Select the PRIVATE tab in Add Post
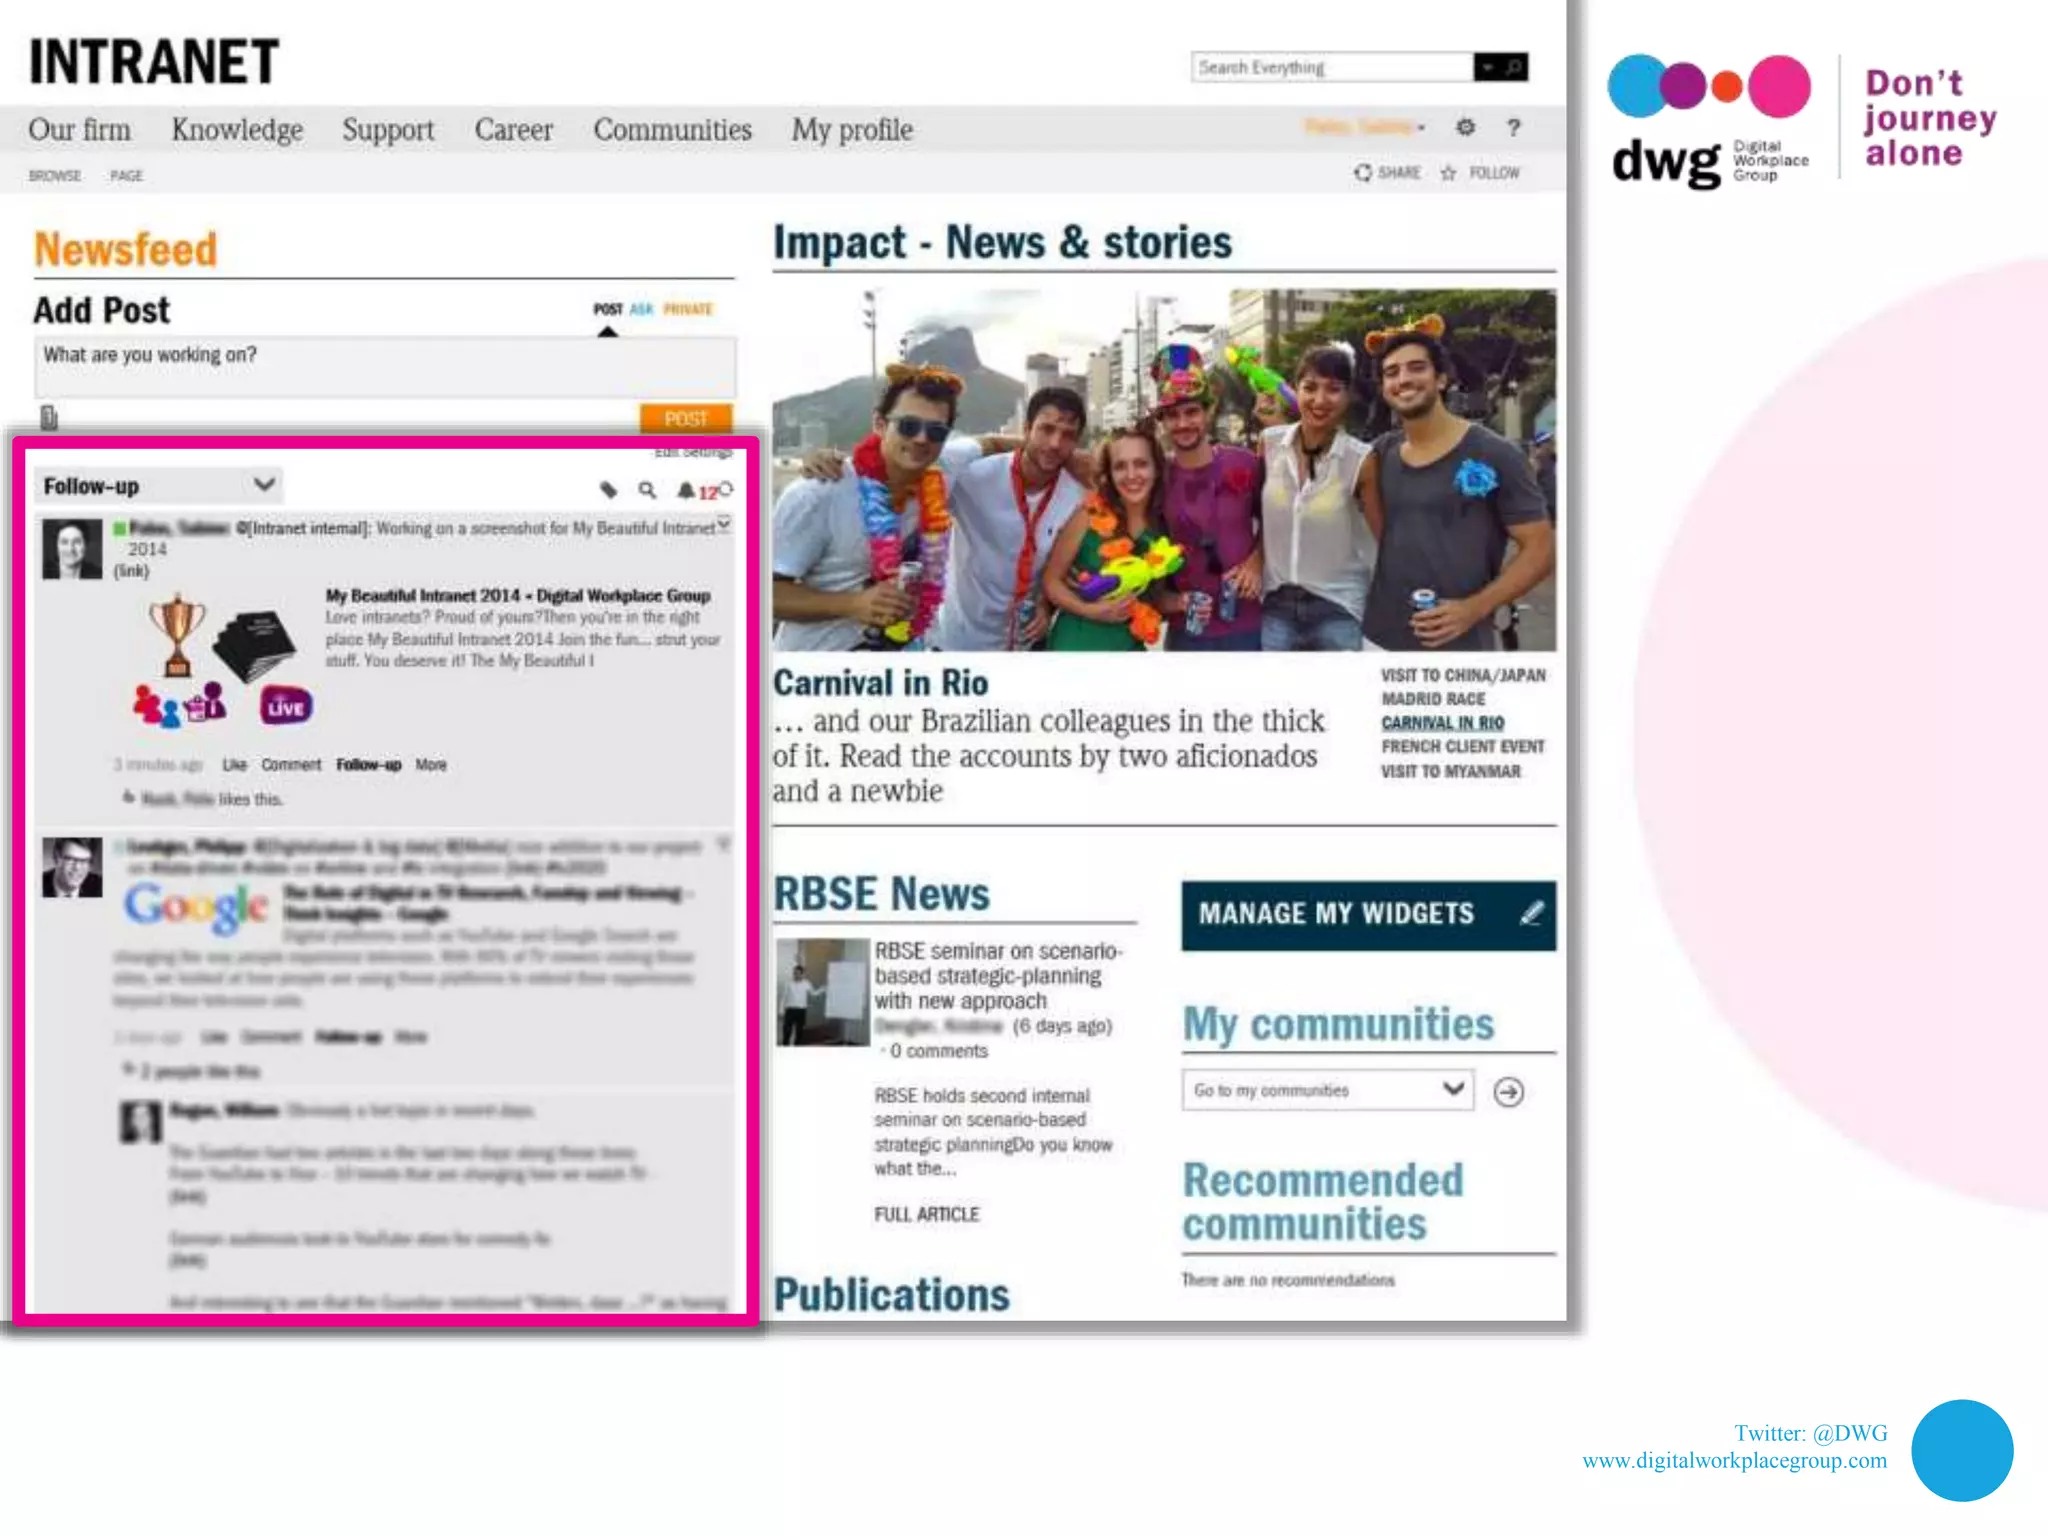The height and width of the screenshot is (1536, 2048). (x=688, y=309)
